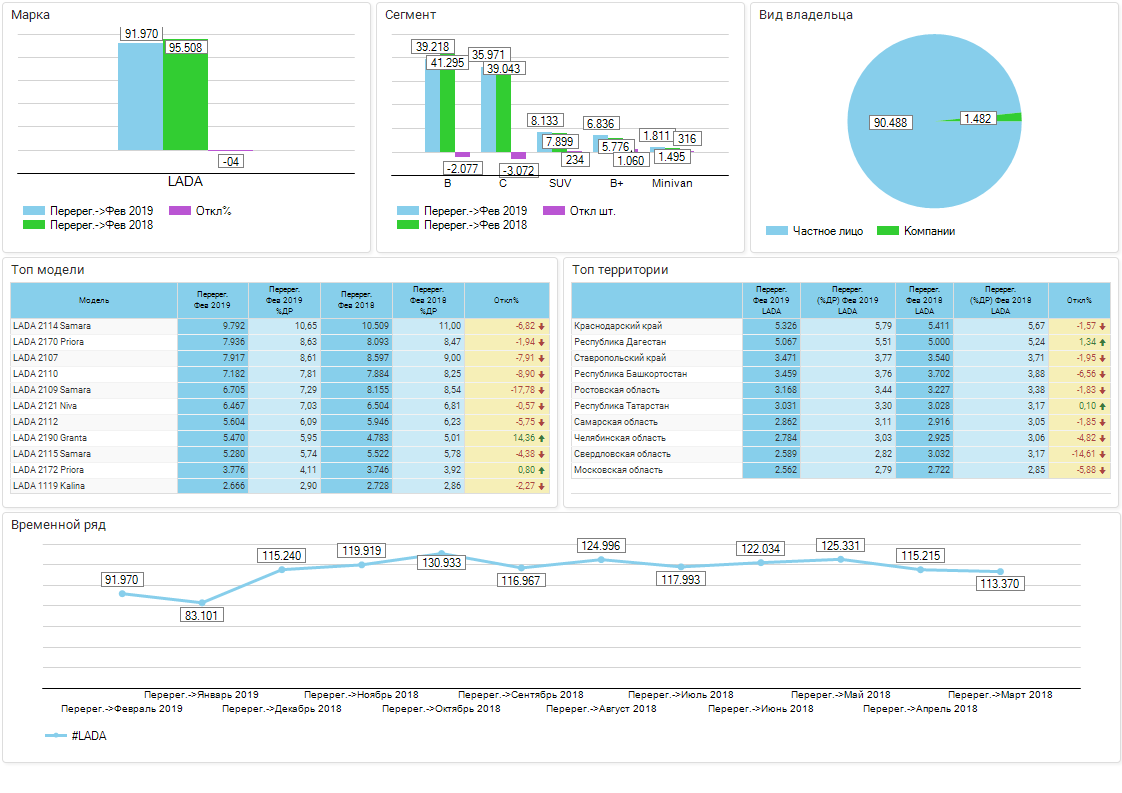This screenshot has width=1122, height=793.
Task: Click the Ростовская область territory name
Action: (616, 390)
